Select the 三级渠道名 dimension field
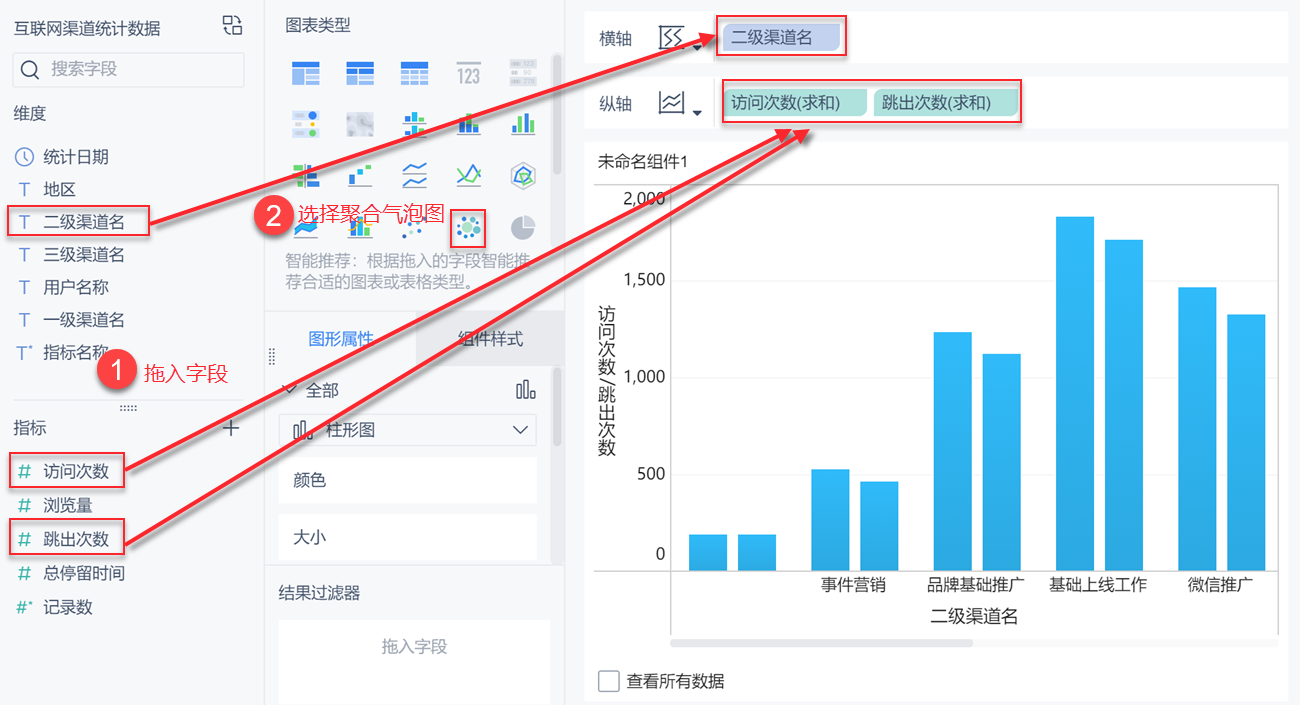1300x705 pixels. [84, 255]
